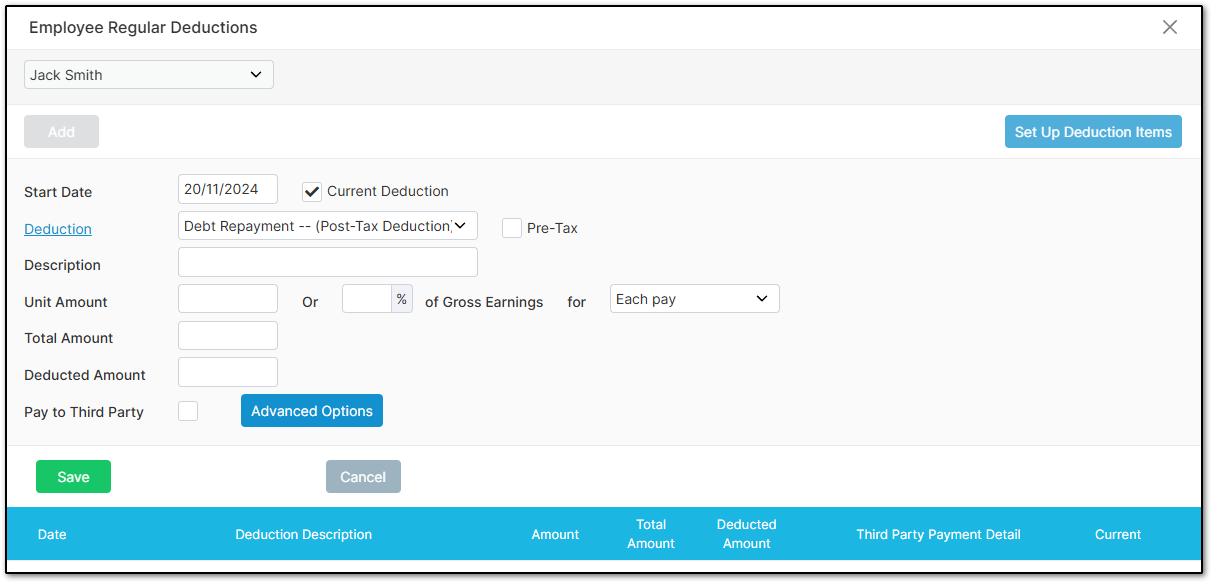The height and width of the screenshot is (583, 1212).
Task: Click the Description text field
Action: pyautogui.click(x=328, y=262)
